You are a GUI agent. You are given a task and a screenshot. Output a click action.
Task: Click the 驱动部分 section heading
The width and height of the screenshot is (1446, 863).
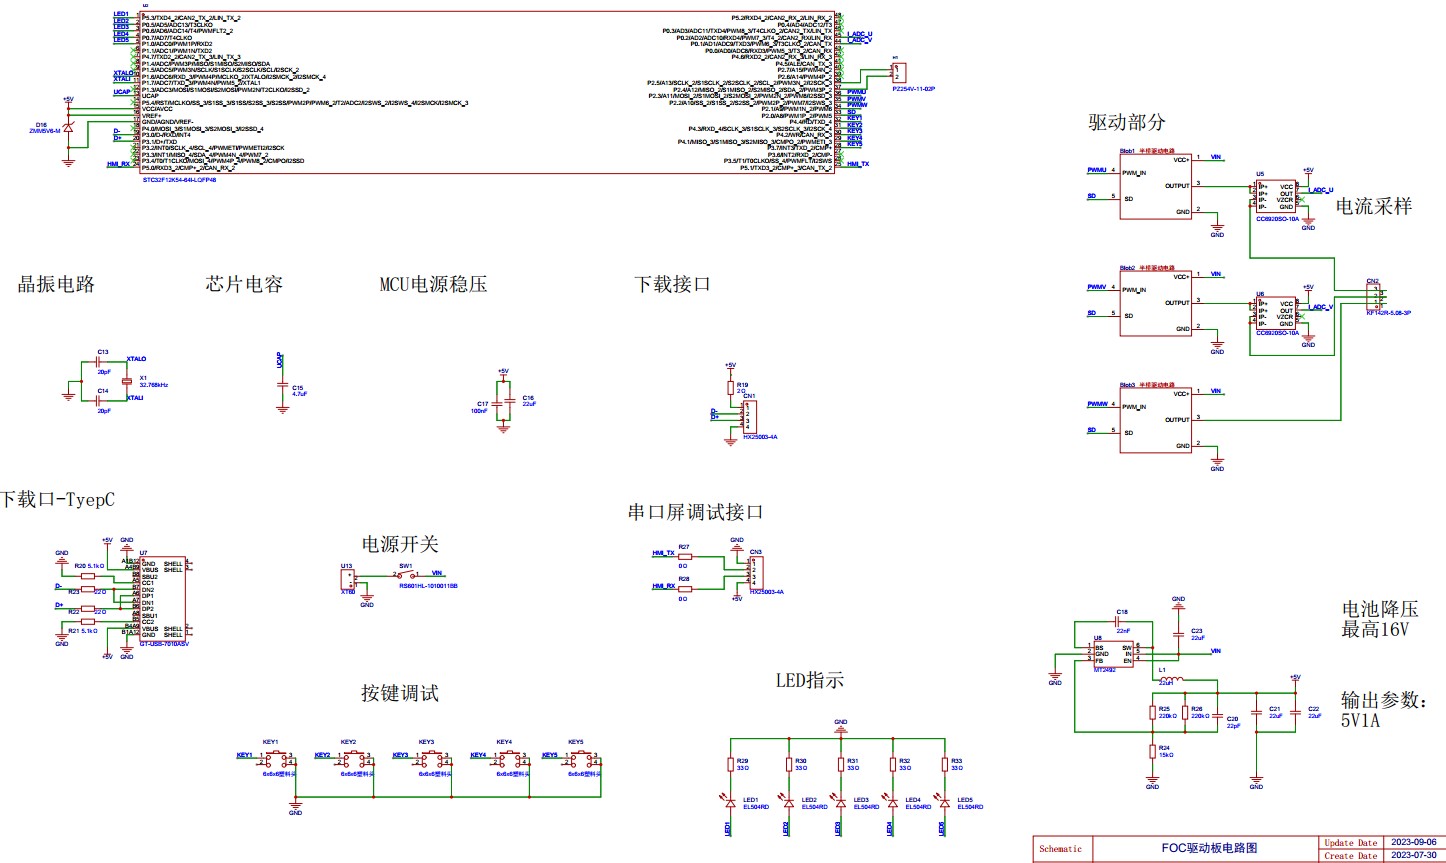click(x=1127, y=122)
